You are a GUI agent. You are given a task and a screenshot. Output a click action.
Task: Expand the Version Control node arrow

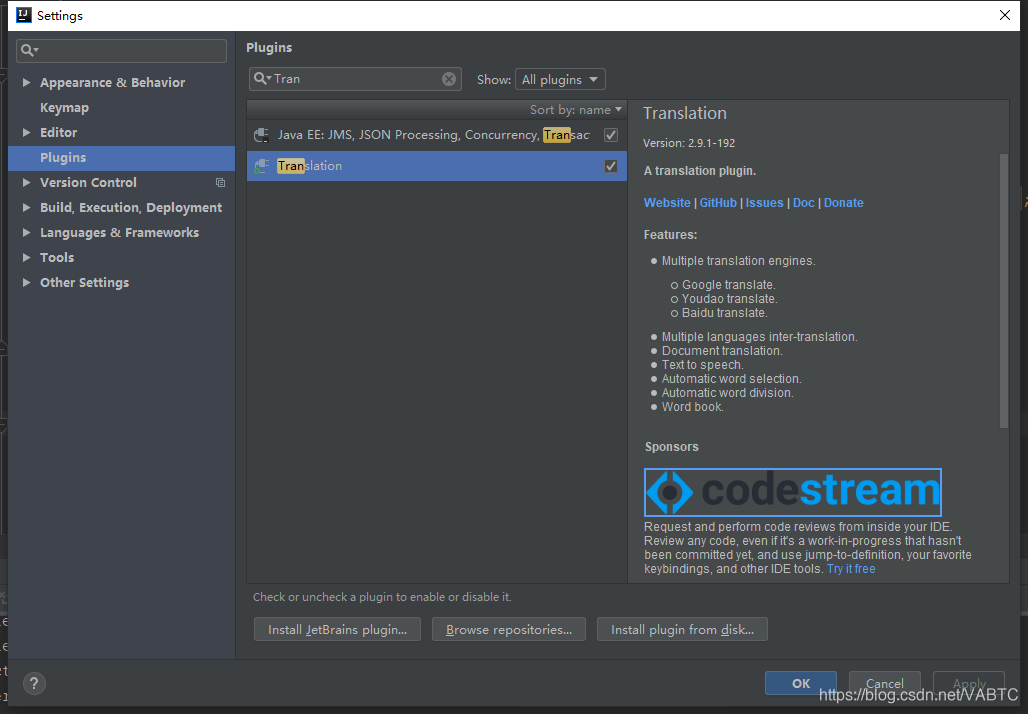[26, 182]
